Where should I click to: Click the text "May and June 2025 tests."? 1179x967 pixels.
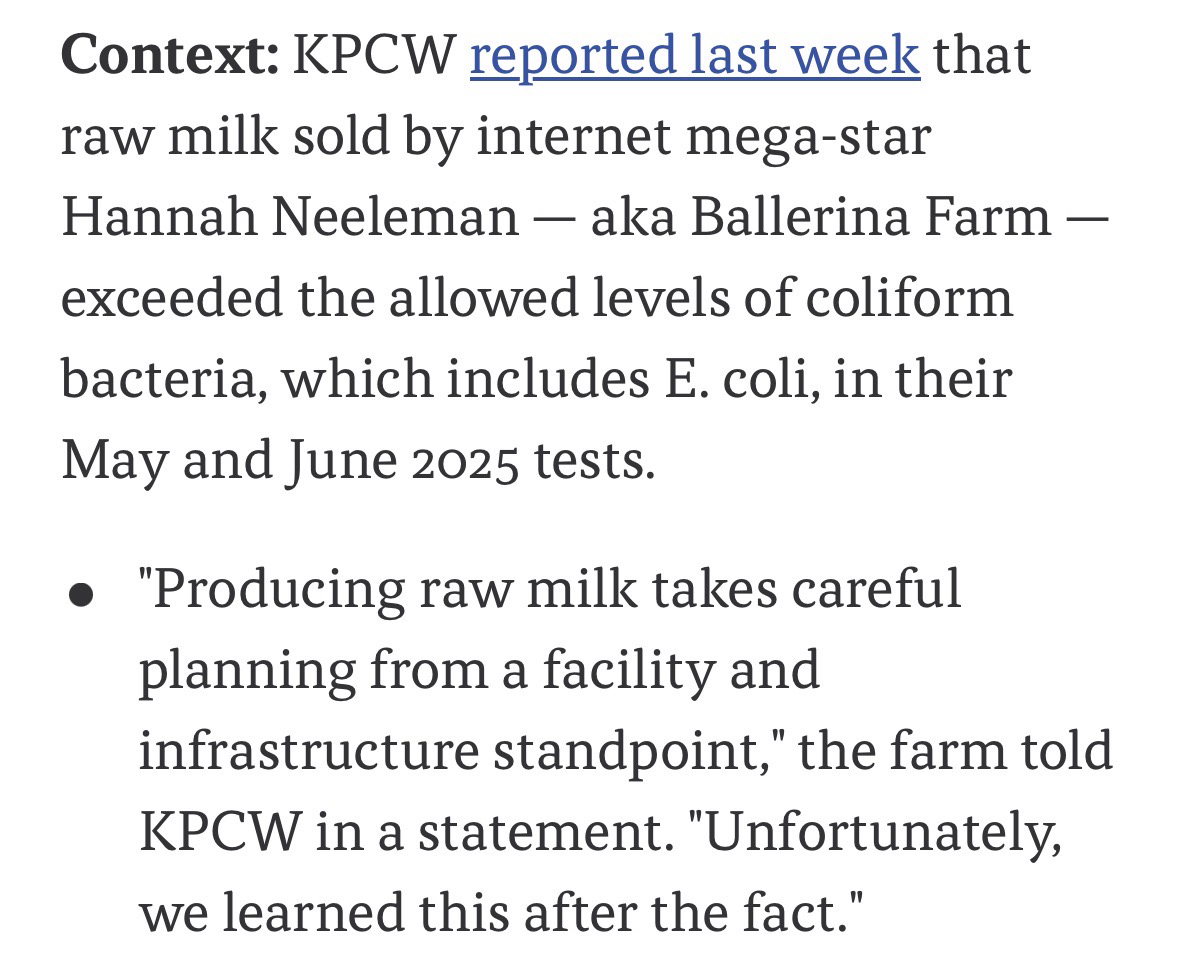click(x=358, y=461)
